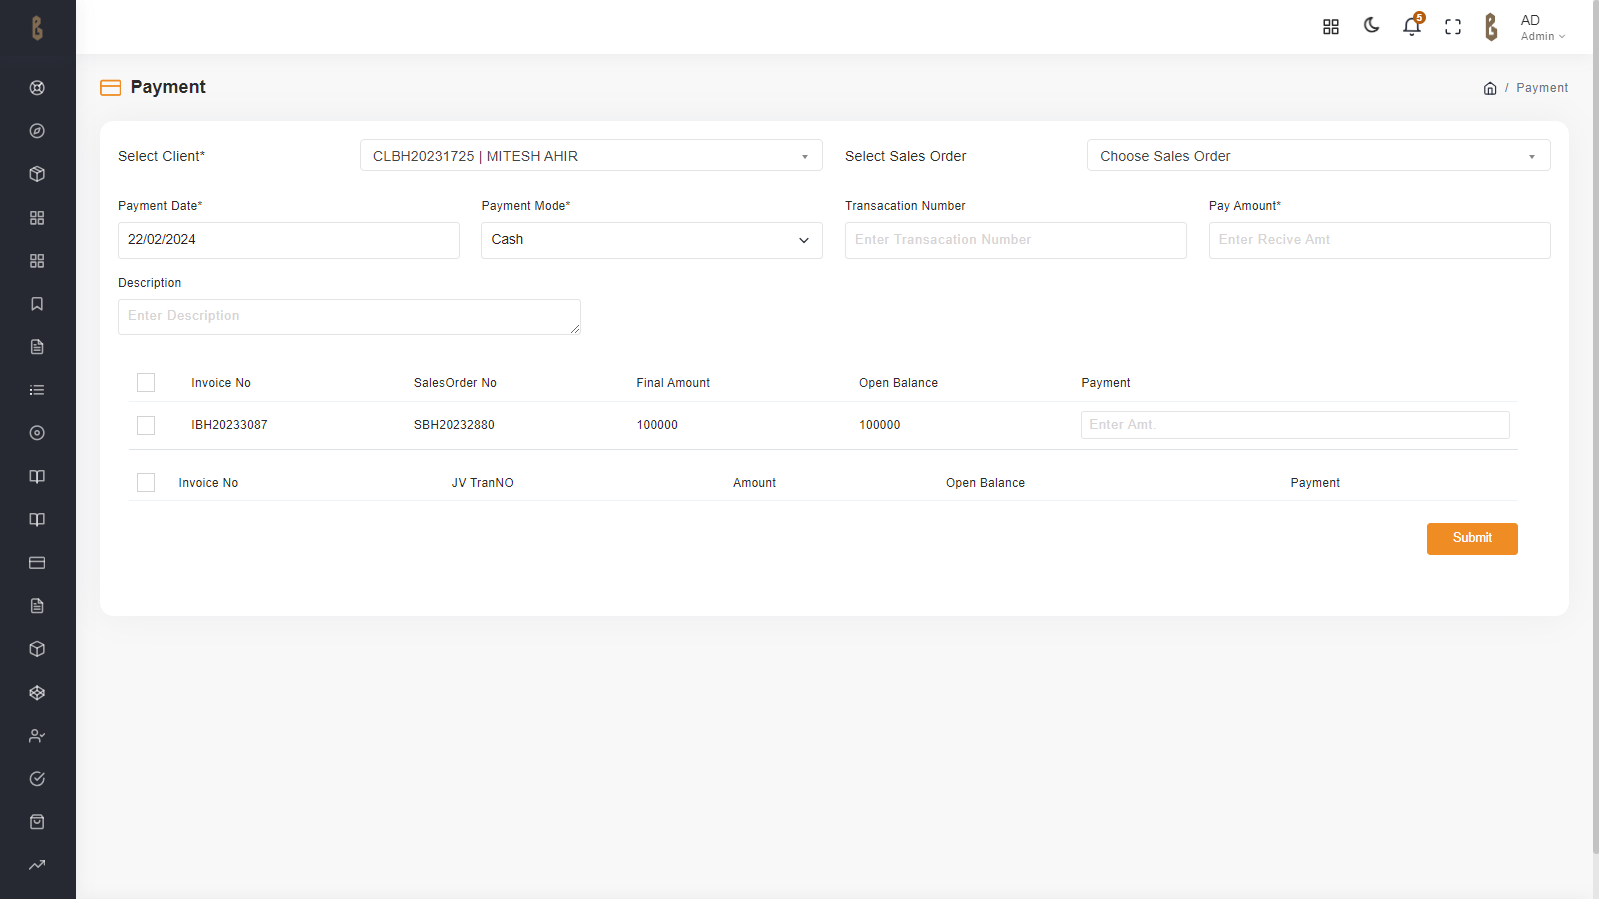1599x899 pixels.
Task: Focus the Description text area
Action: (349, 317)
